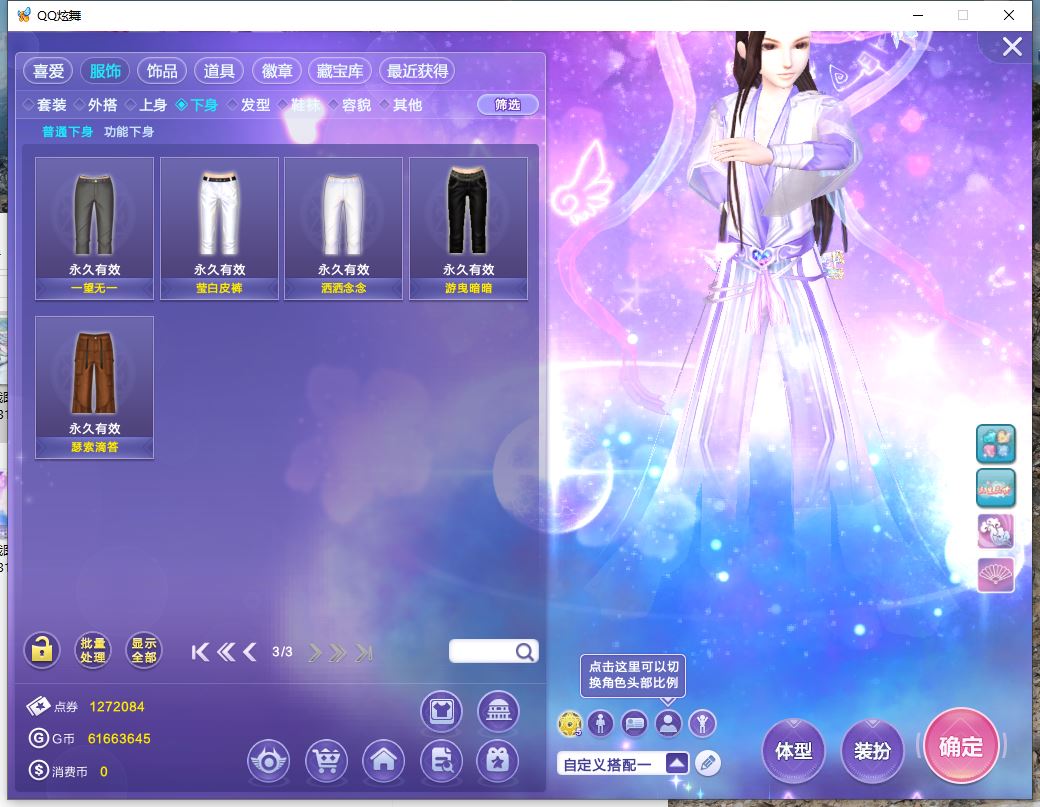The width and height of the screenshot is (1040, 807).
Task: Click the 显示全部 show all button
Action: (144, 650)
